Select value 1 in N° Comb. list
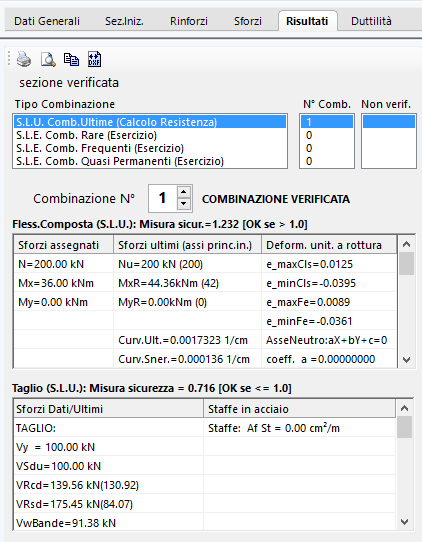 [x=327, y=122]
